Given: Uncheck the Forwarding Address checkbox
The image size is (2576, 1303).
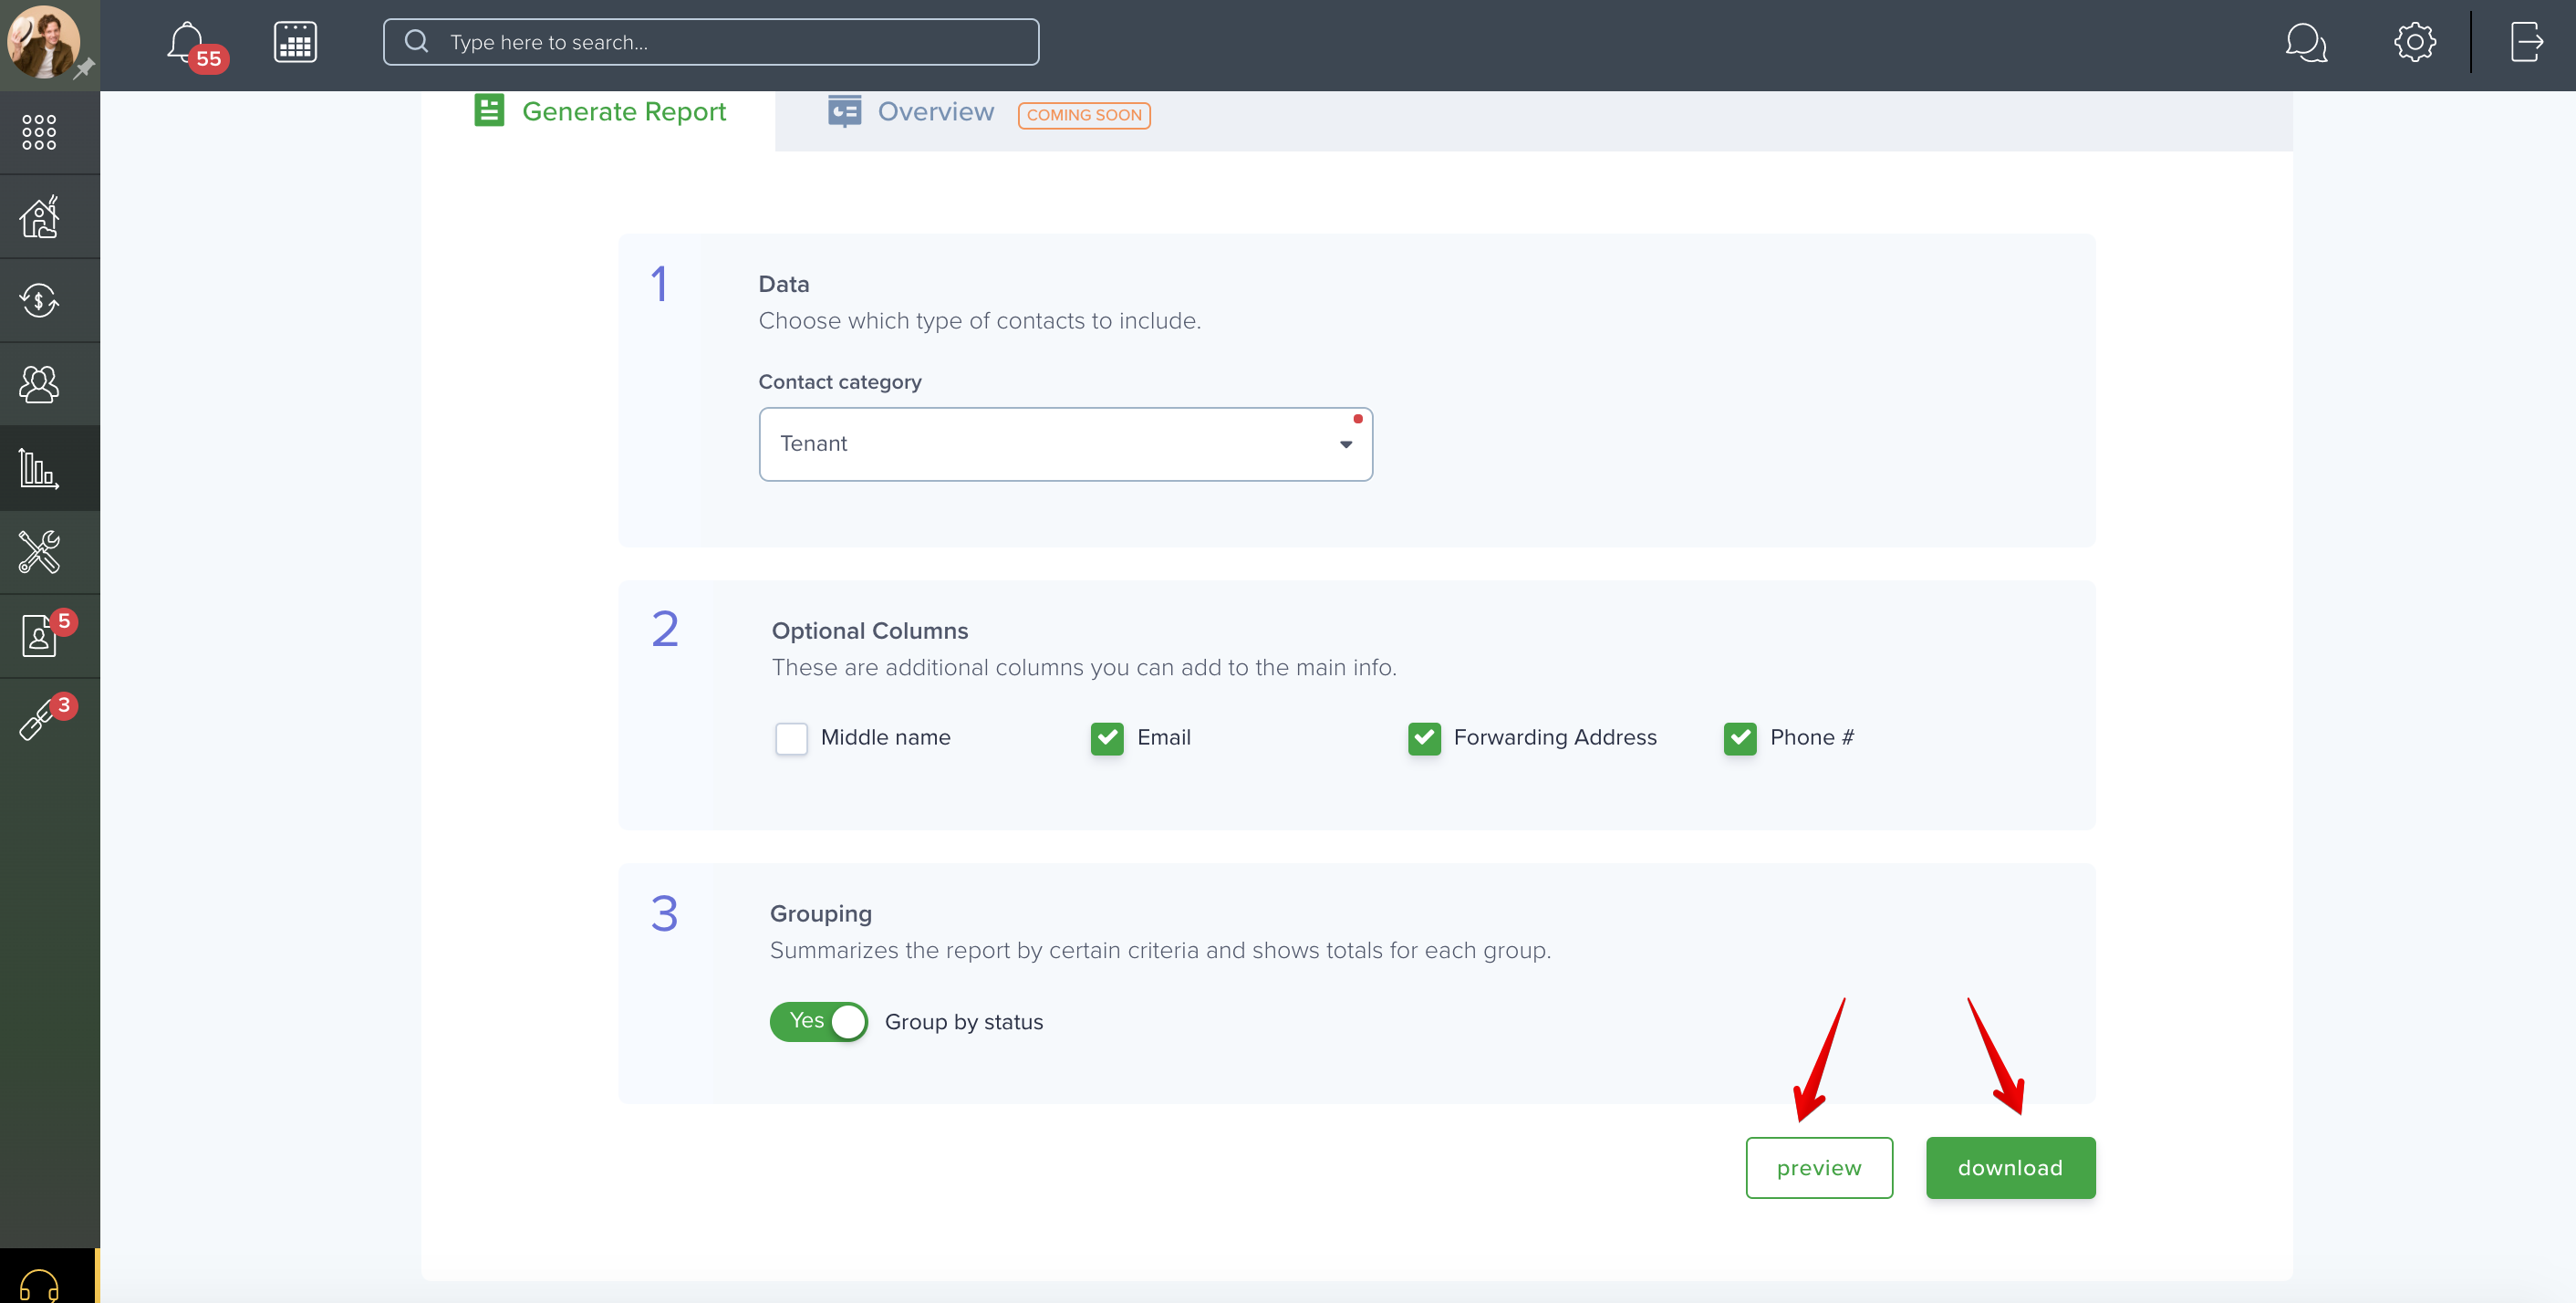Looking at the screenshot, I should click(1424, 738).
